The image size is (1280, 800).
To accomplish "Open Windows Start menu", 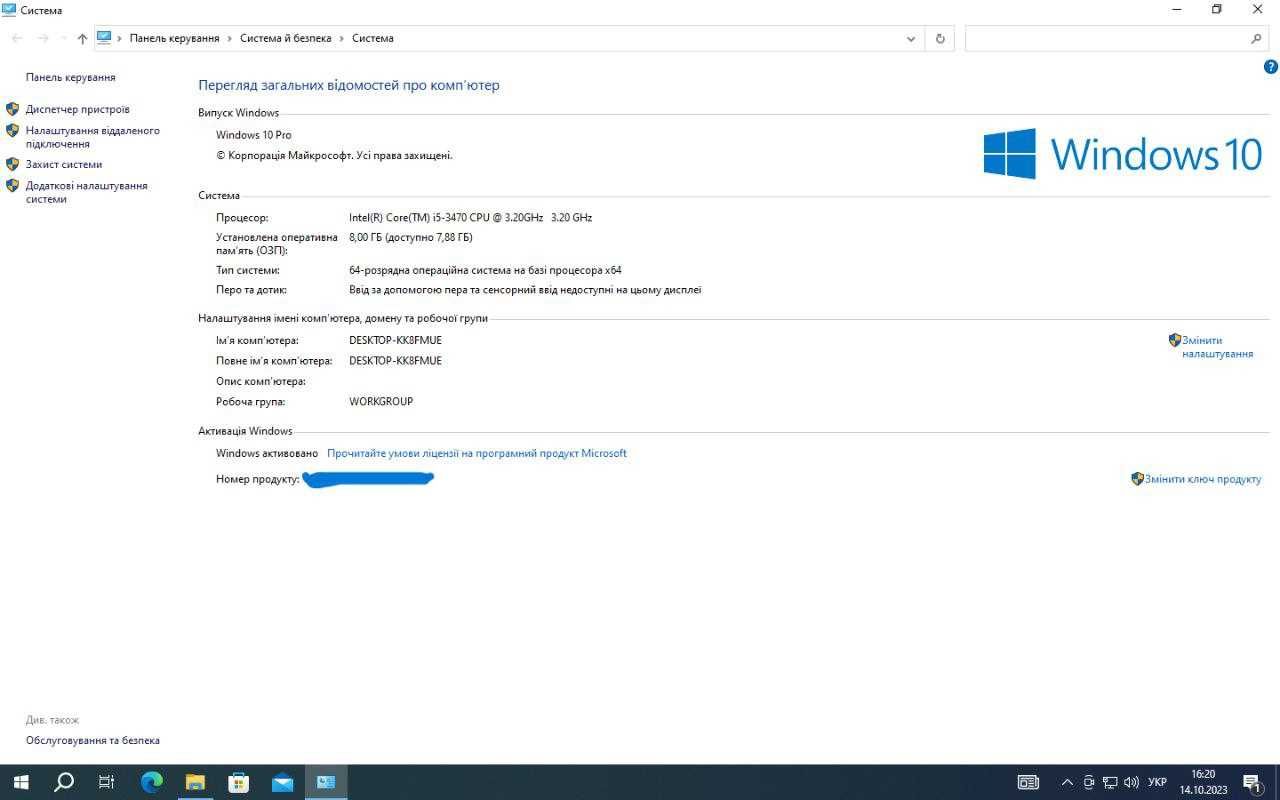I will coord(20,782).
